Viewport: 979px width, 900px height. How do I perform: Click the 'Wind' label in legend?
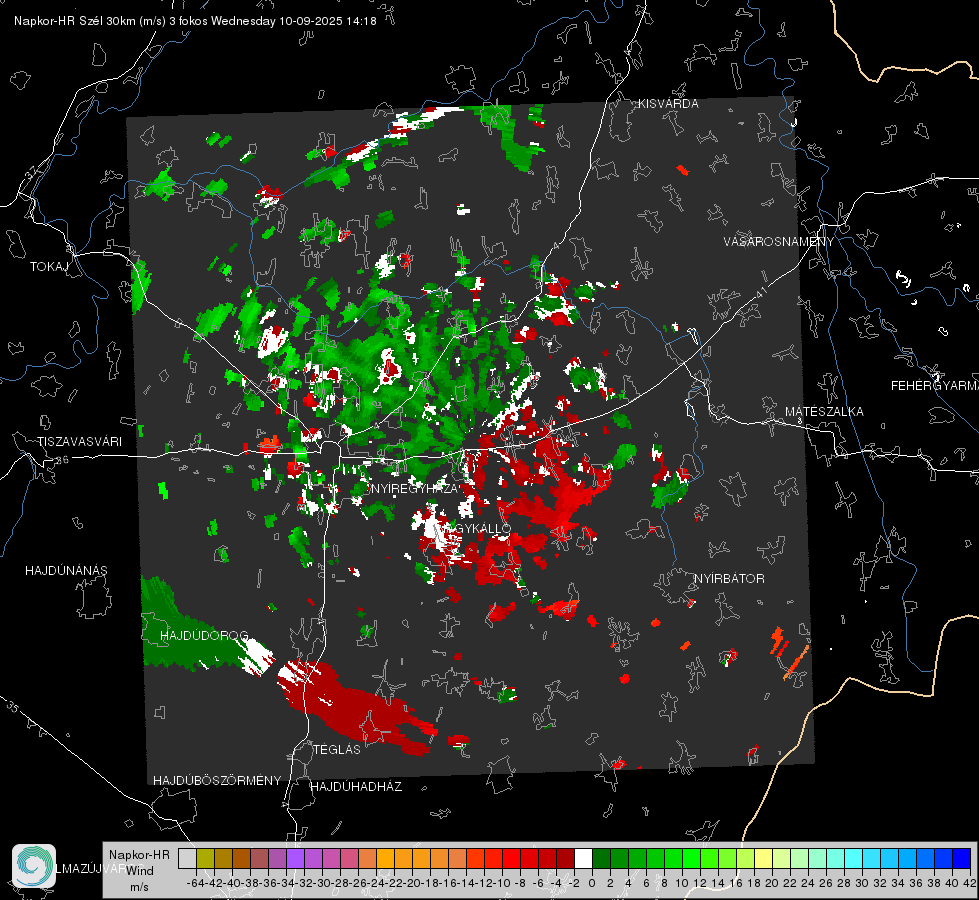tap(140, 871)
